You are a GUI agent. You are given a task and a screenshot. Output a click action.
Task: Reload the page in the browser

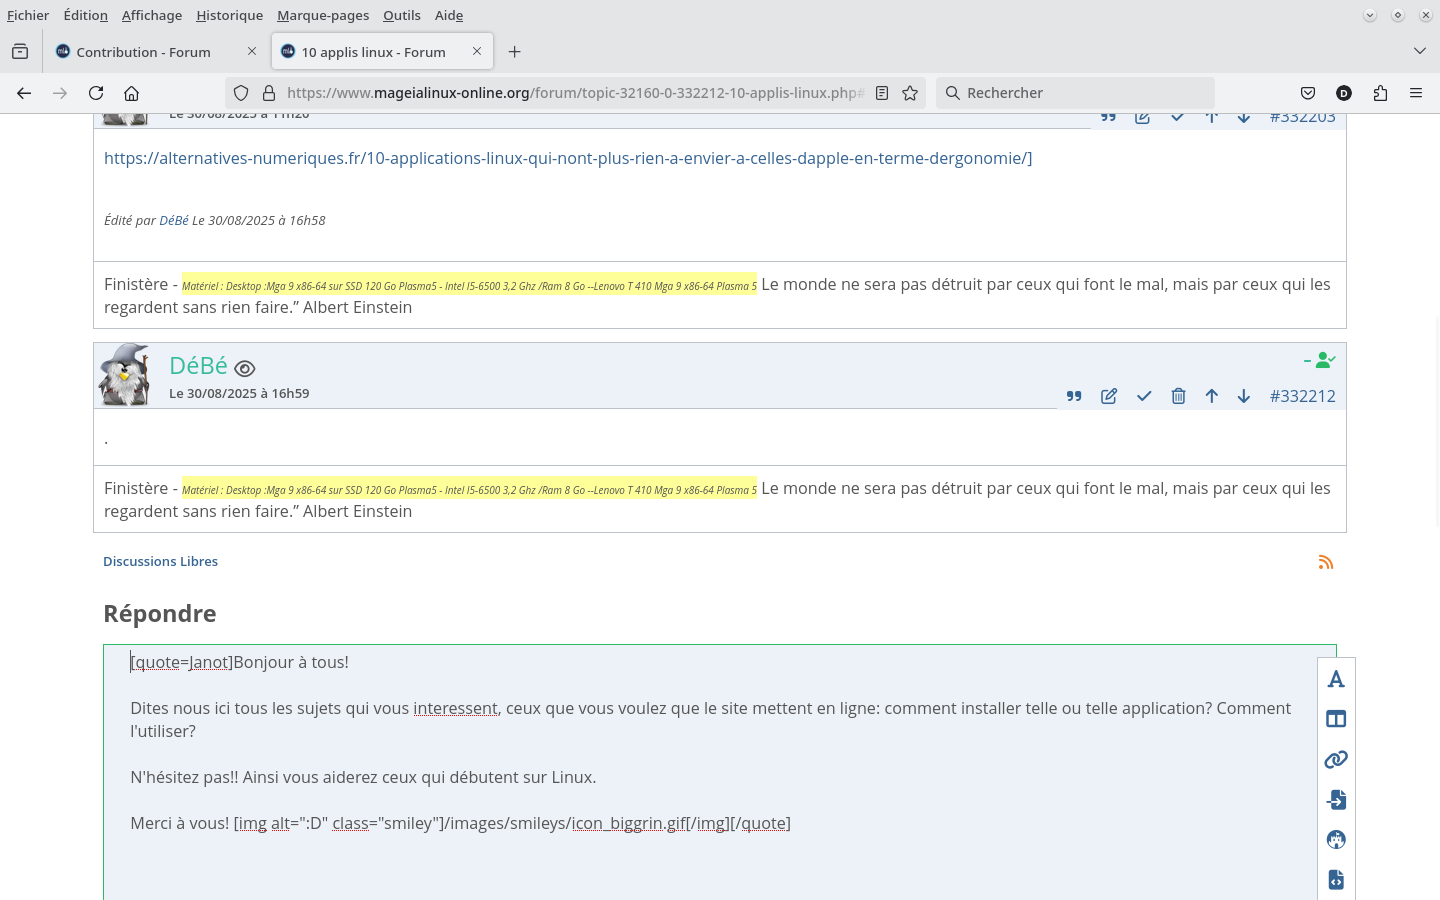(96, 93)
